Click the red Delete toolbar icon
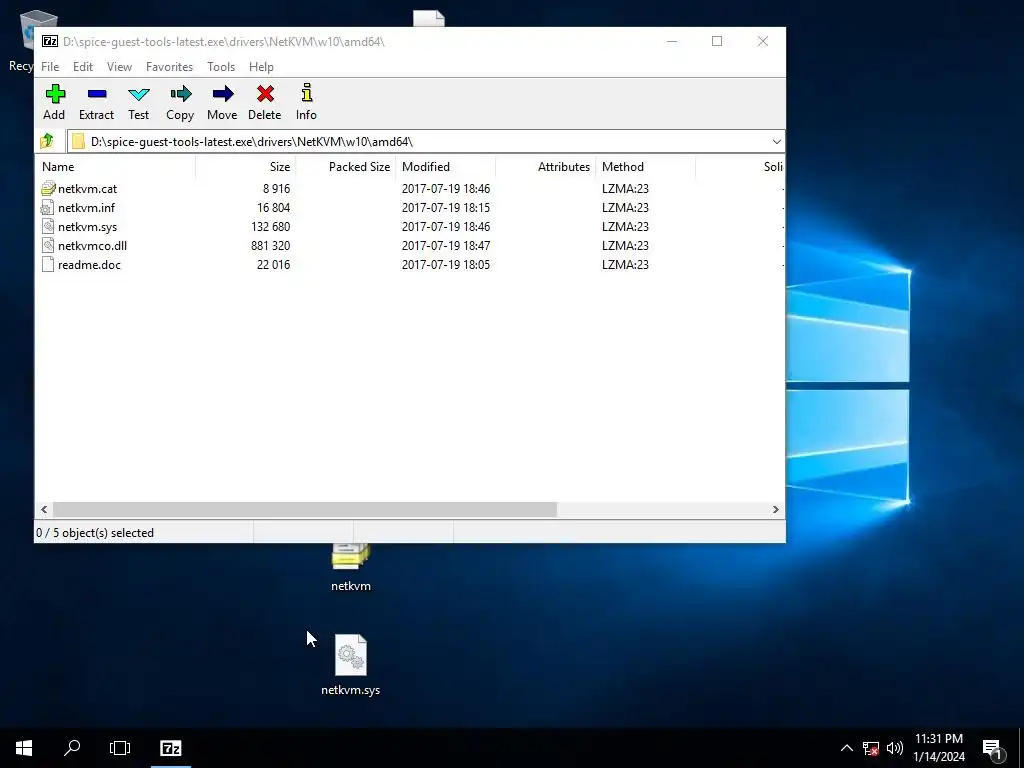The width and height of the screenshot is (1024, 768). coord(265,94)
